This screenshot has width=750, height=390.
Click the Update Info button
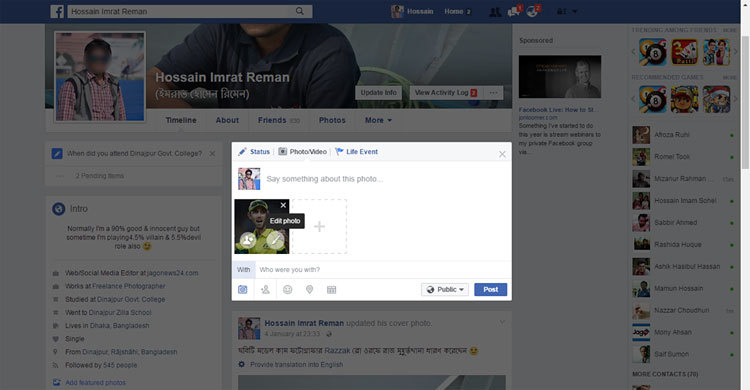tap(378, 93)
